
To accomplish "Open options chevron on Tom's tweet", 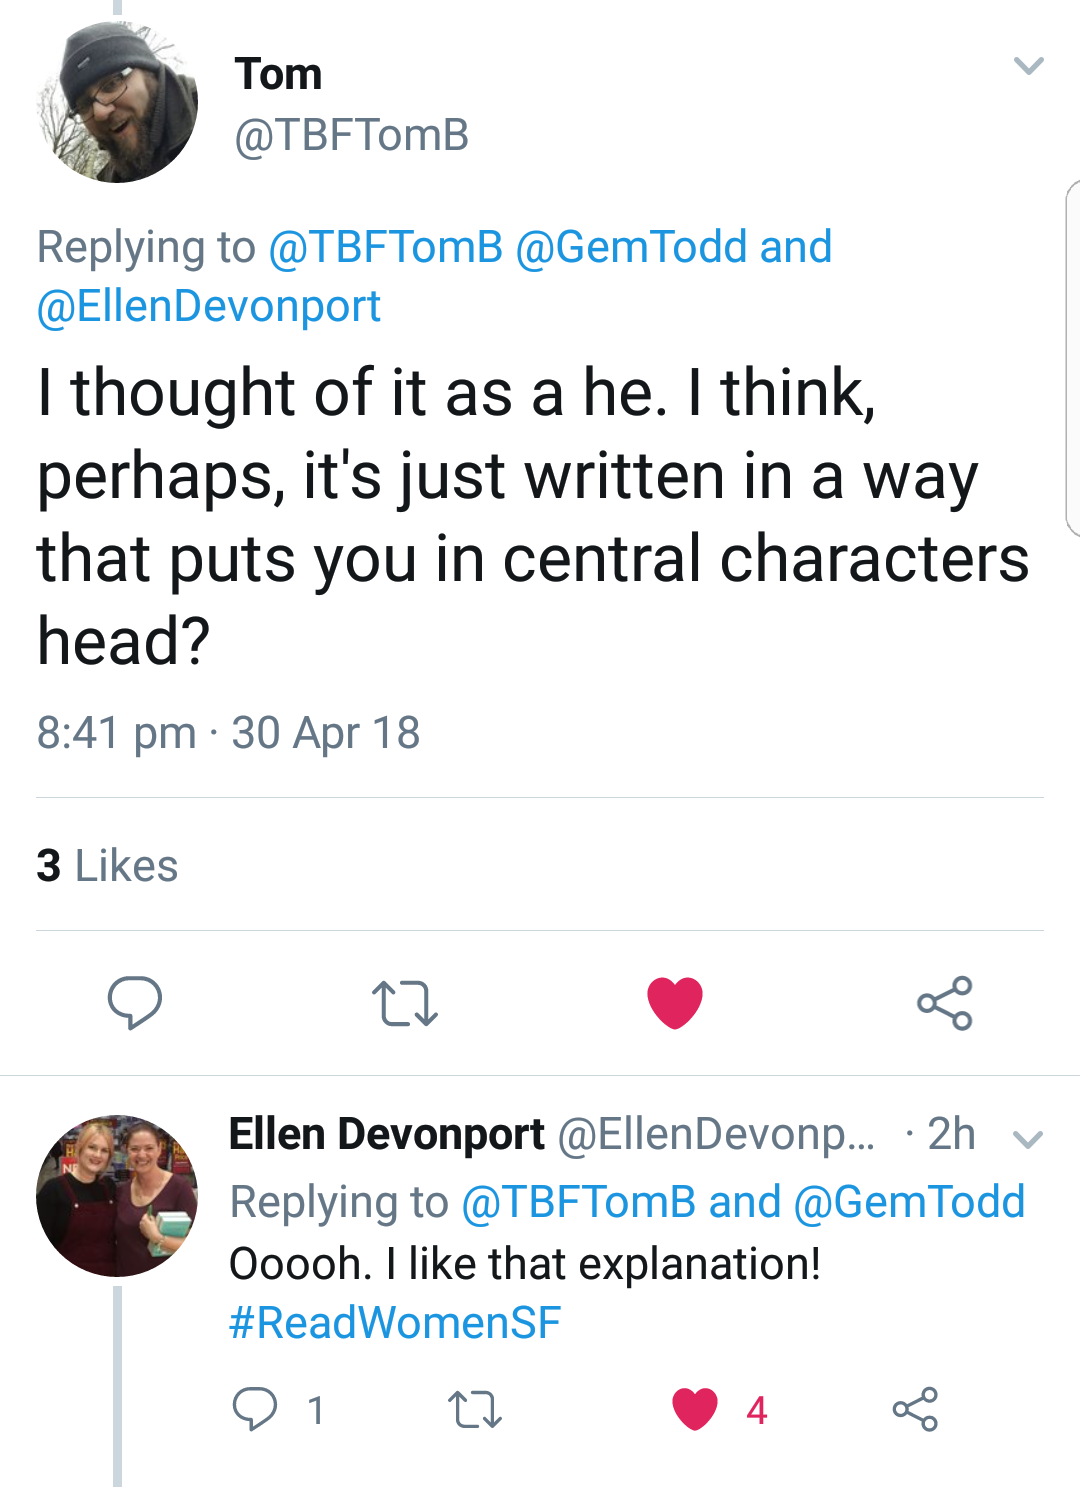I will tap(1028, 67).
